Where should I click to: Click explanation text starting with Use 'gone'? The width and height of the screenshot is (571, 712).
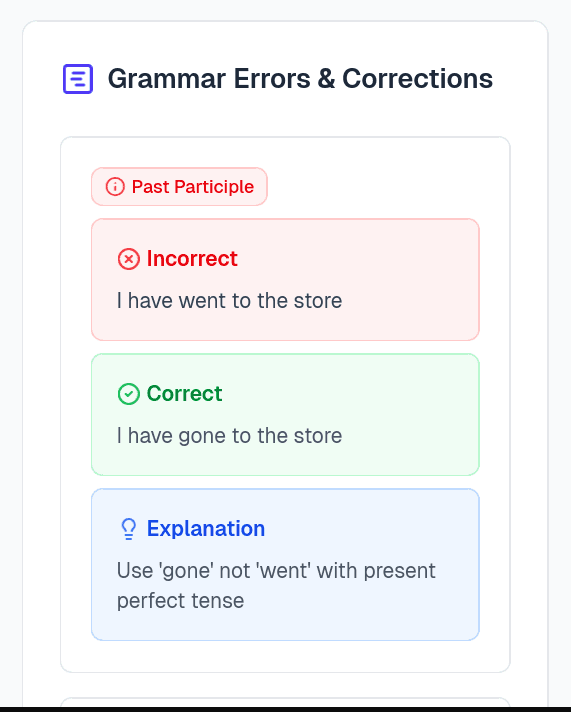(276, 585)
